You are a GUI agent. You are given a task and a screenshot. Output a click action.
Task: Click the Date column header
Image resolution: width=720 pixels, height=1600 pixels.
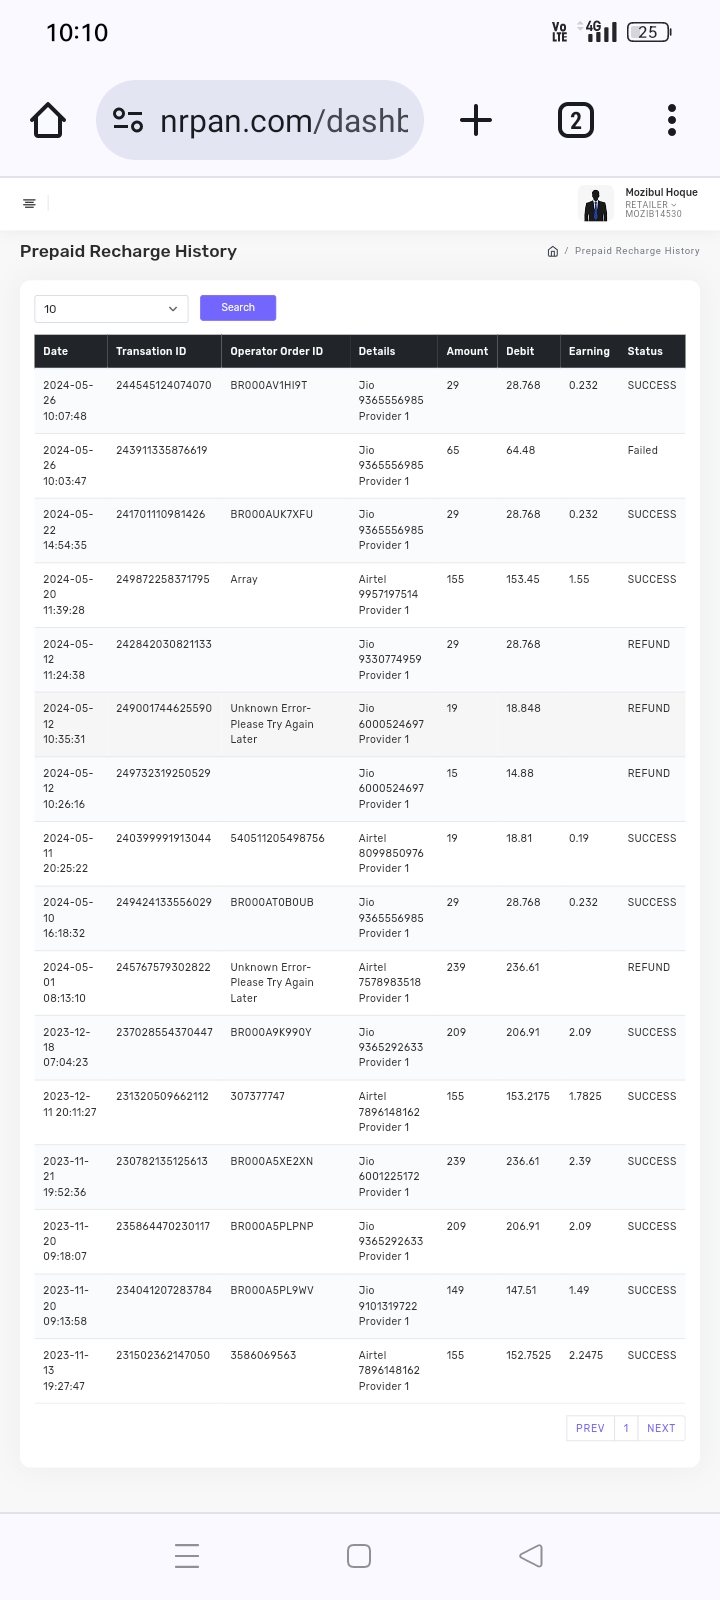(56, 351)
